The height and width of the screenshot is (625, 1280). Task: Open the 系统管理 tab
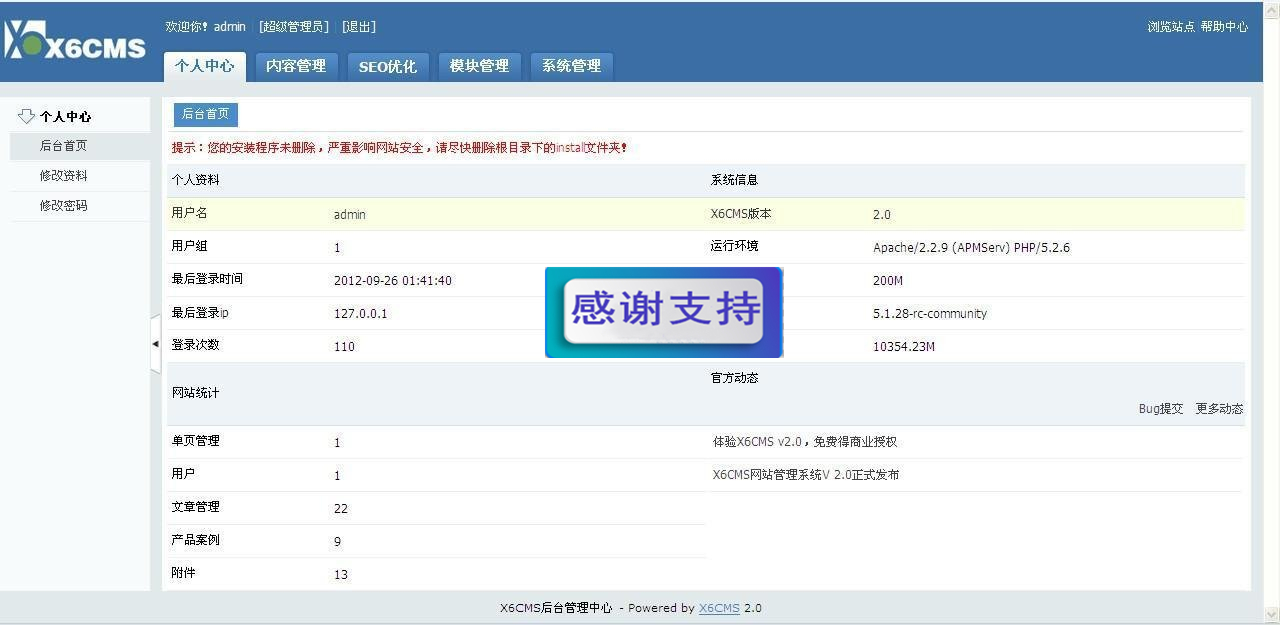click(571, 66)
